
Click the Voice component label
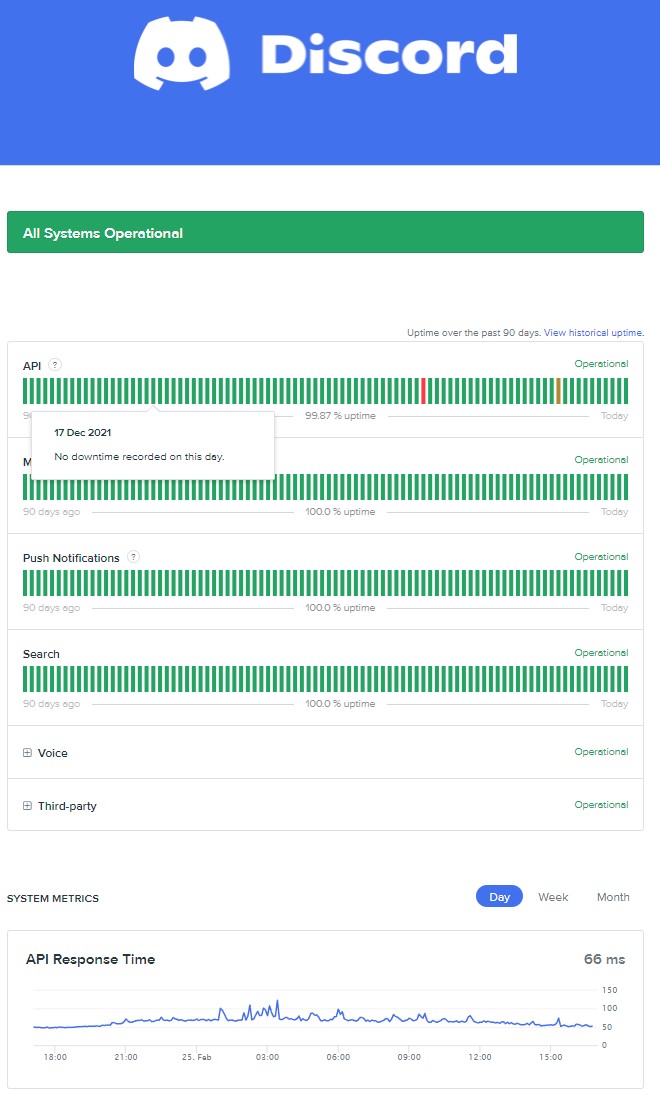point(53,753)
